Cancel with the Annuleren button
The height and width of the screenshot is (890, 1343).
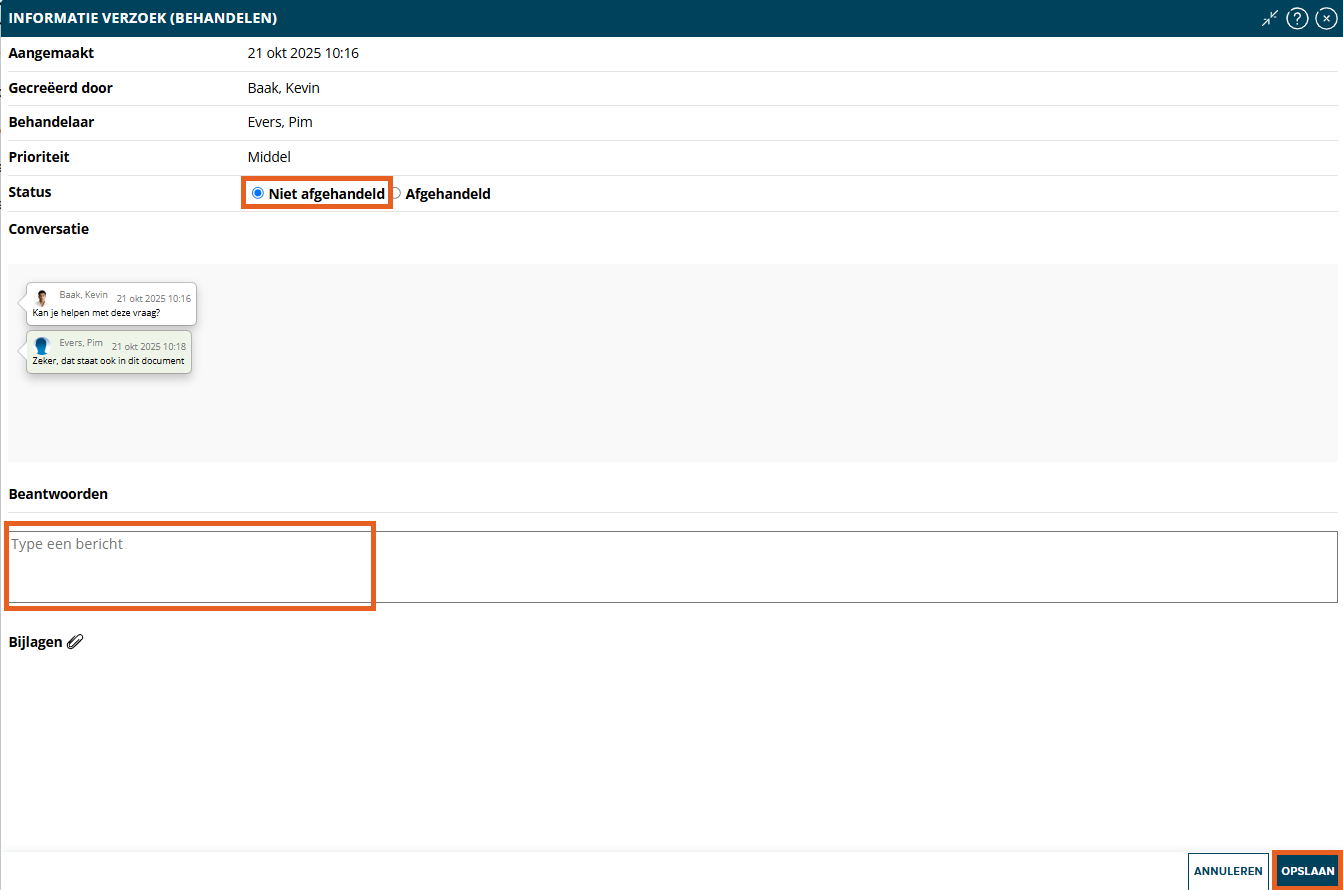pyautogui.click(x=1227, y=871)
